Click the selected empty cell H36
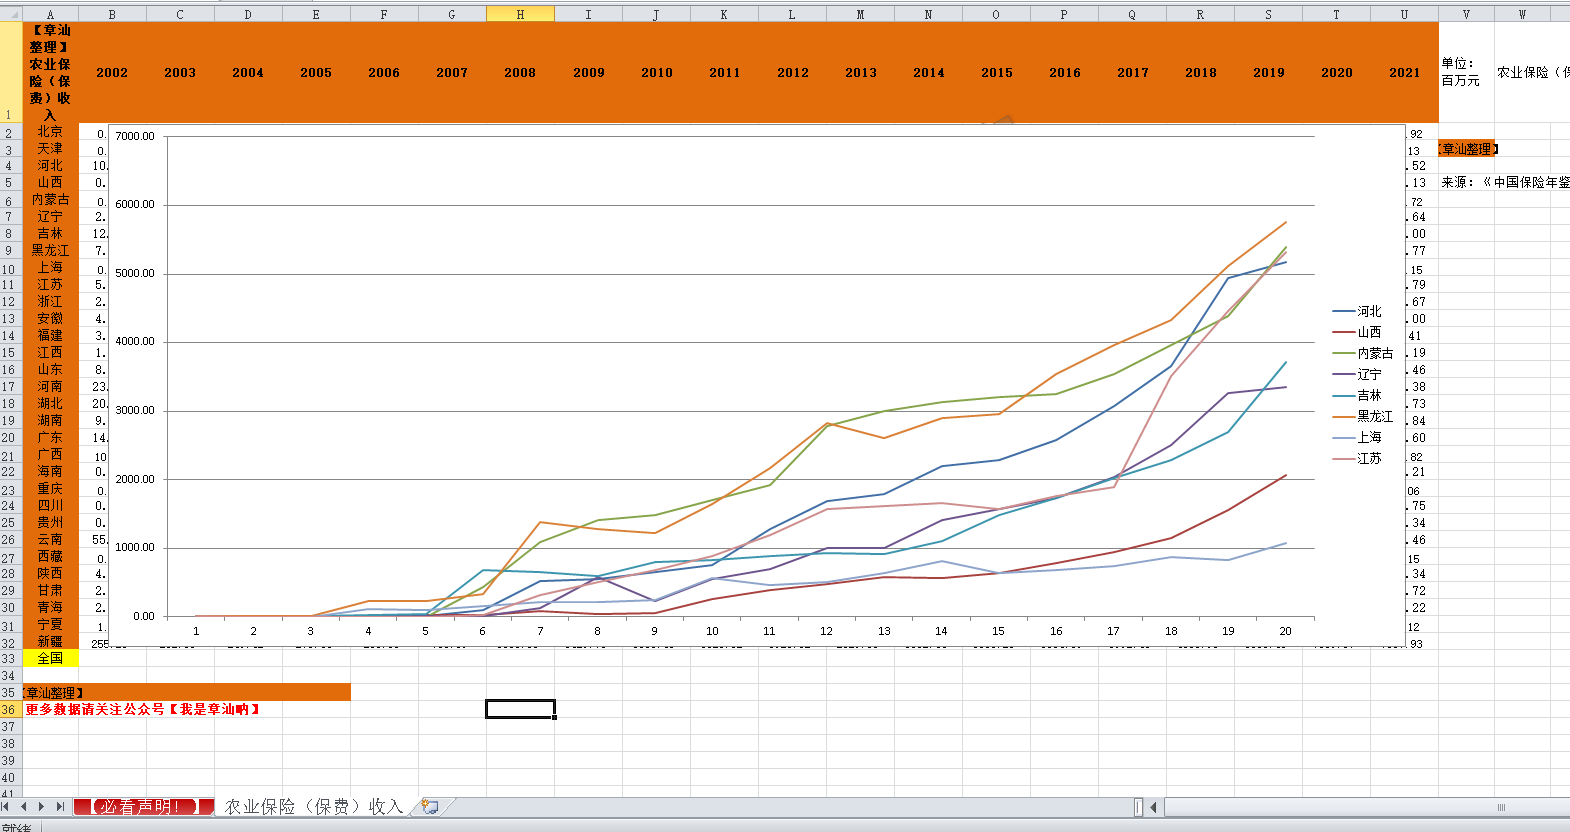This screenshot has width=1570, height=832. [x=520, y=709]
